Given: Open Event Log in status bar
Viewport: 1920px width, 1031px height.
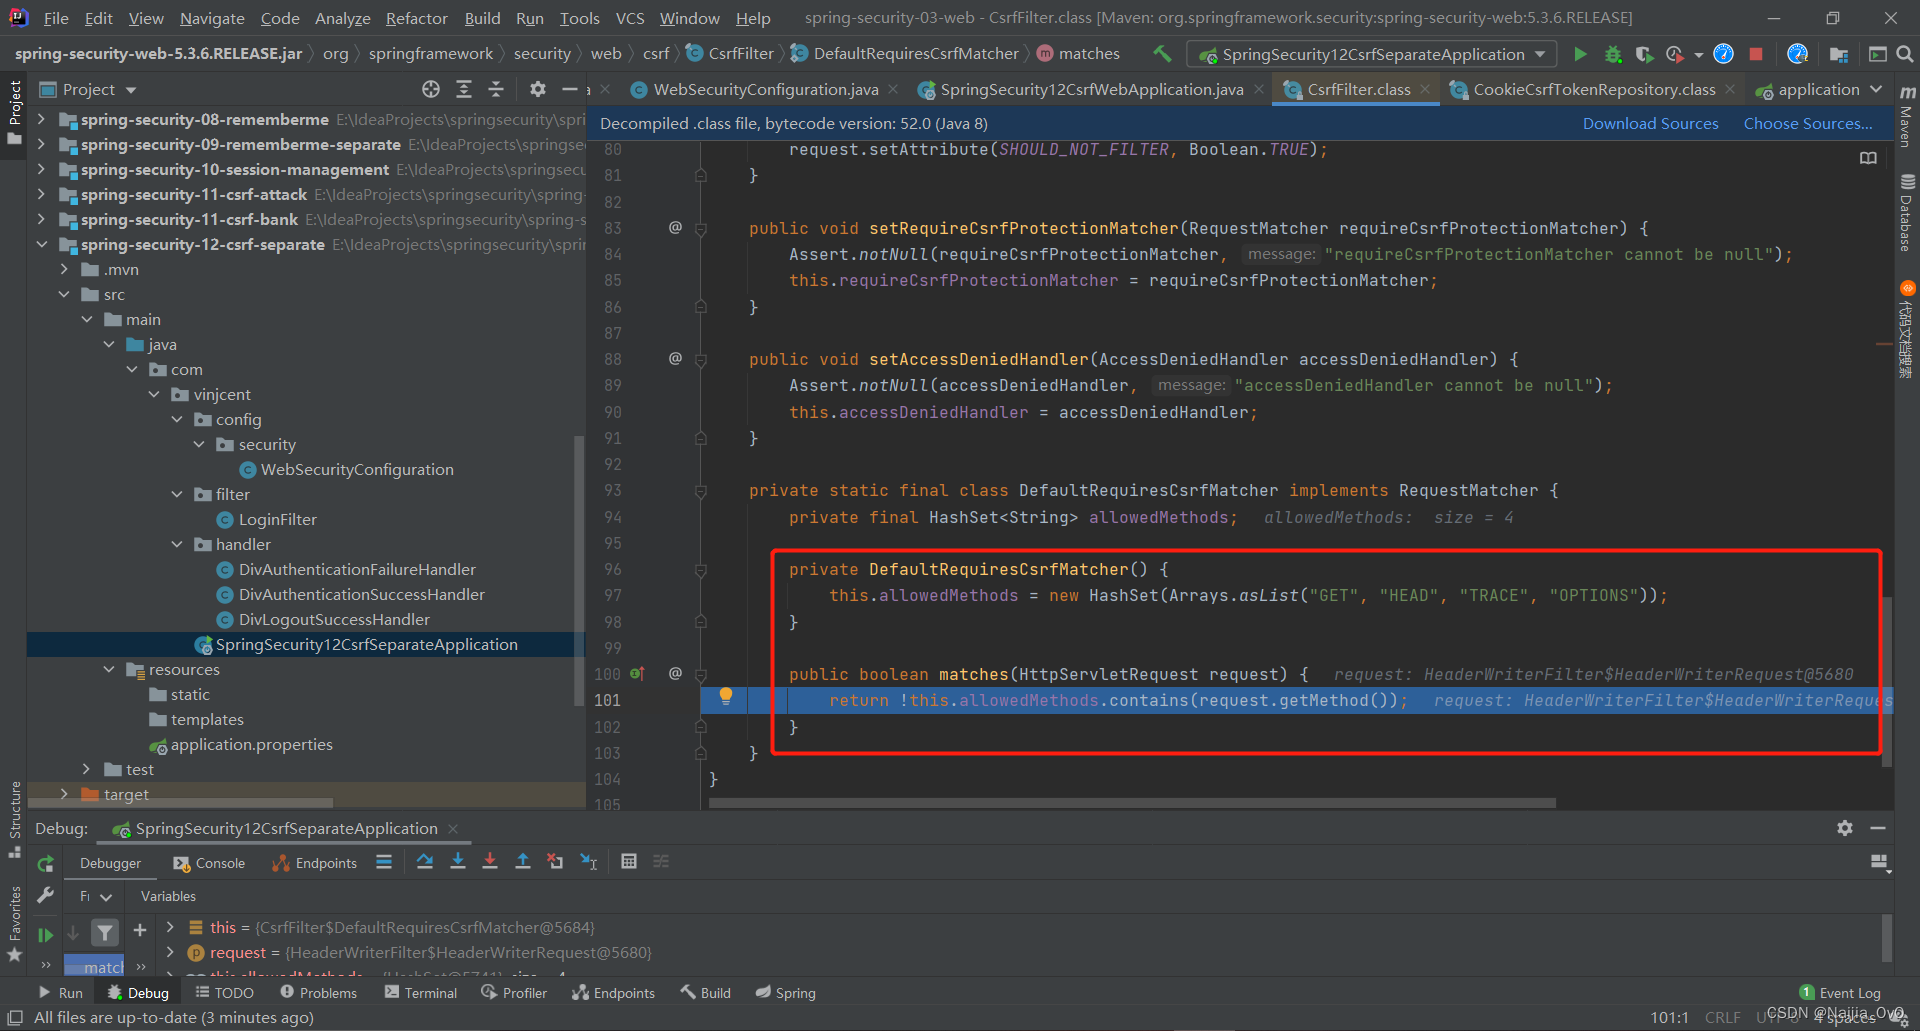Looking at the screenshot, I should [1840, 993].
